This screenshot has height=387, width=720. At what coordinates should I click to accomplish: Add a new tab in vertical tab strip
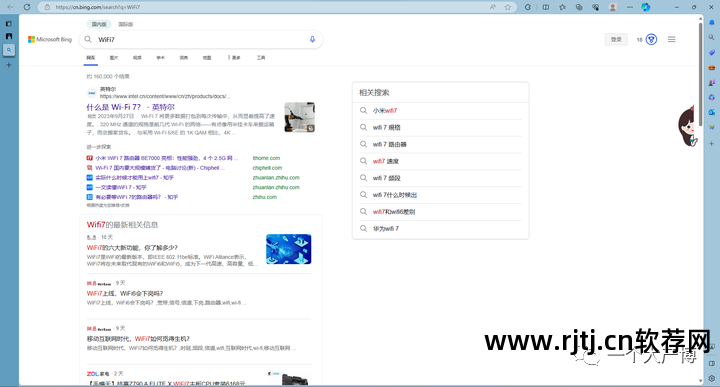click(9, 65)
